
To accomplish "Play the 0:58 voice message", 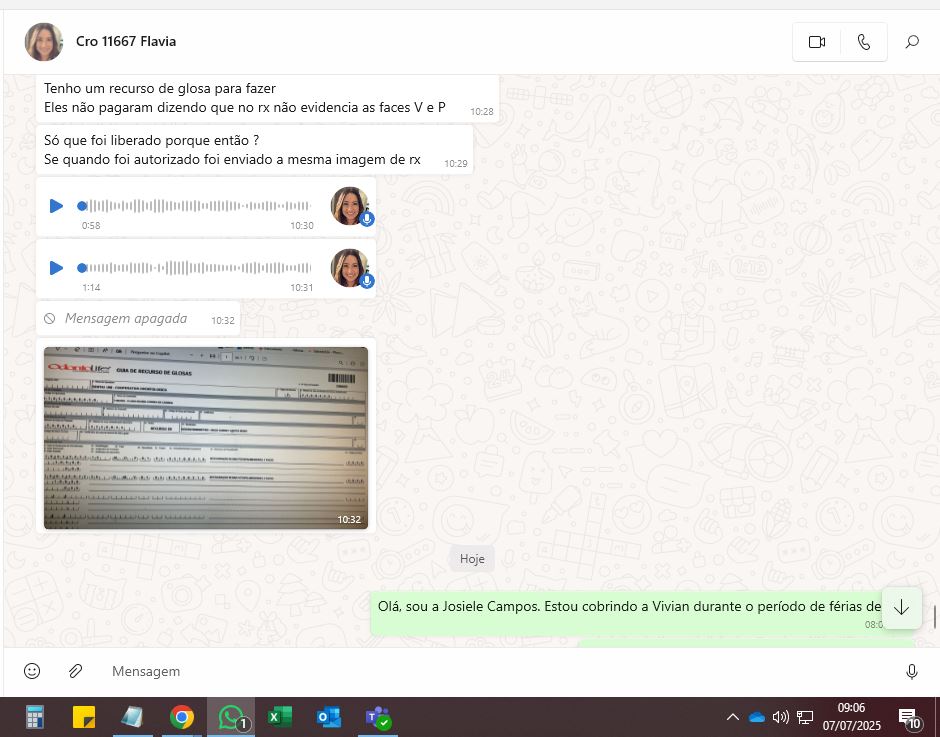I will point(56,206).
